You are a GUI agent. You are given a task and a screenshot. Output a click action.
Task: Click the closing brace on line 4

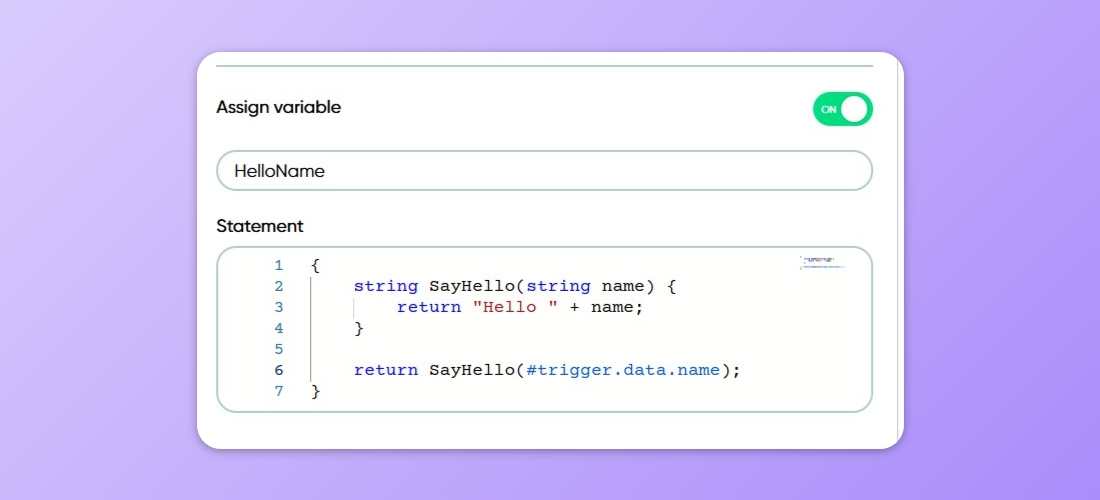[x=359, y=329]
